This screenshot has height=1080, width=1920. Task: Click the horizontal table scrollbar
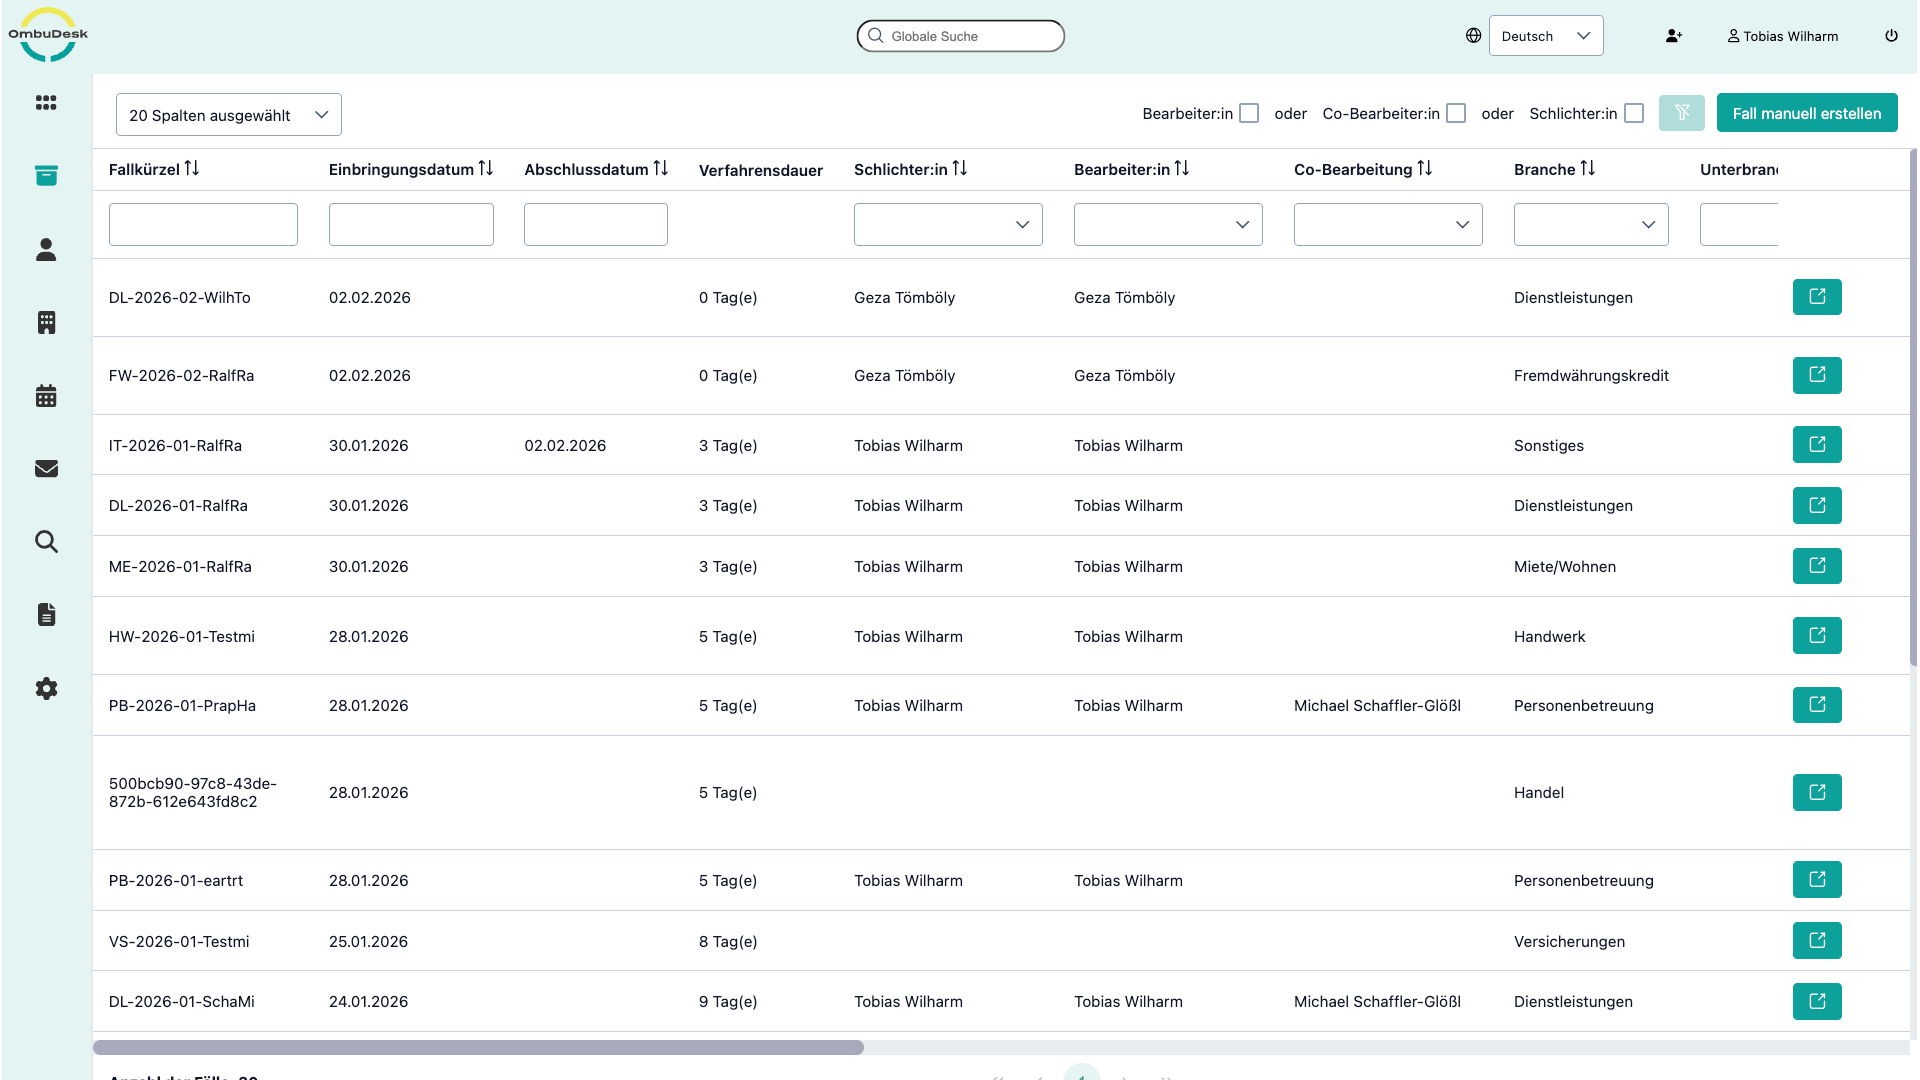click(478, 1047)
